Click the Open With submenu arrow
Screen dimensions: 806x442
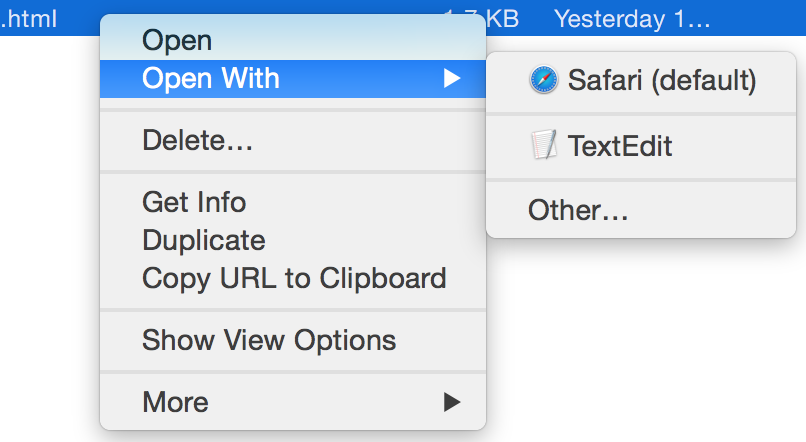click(452, 78)
